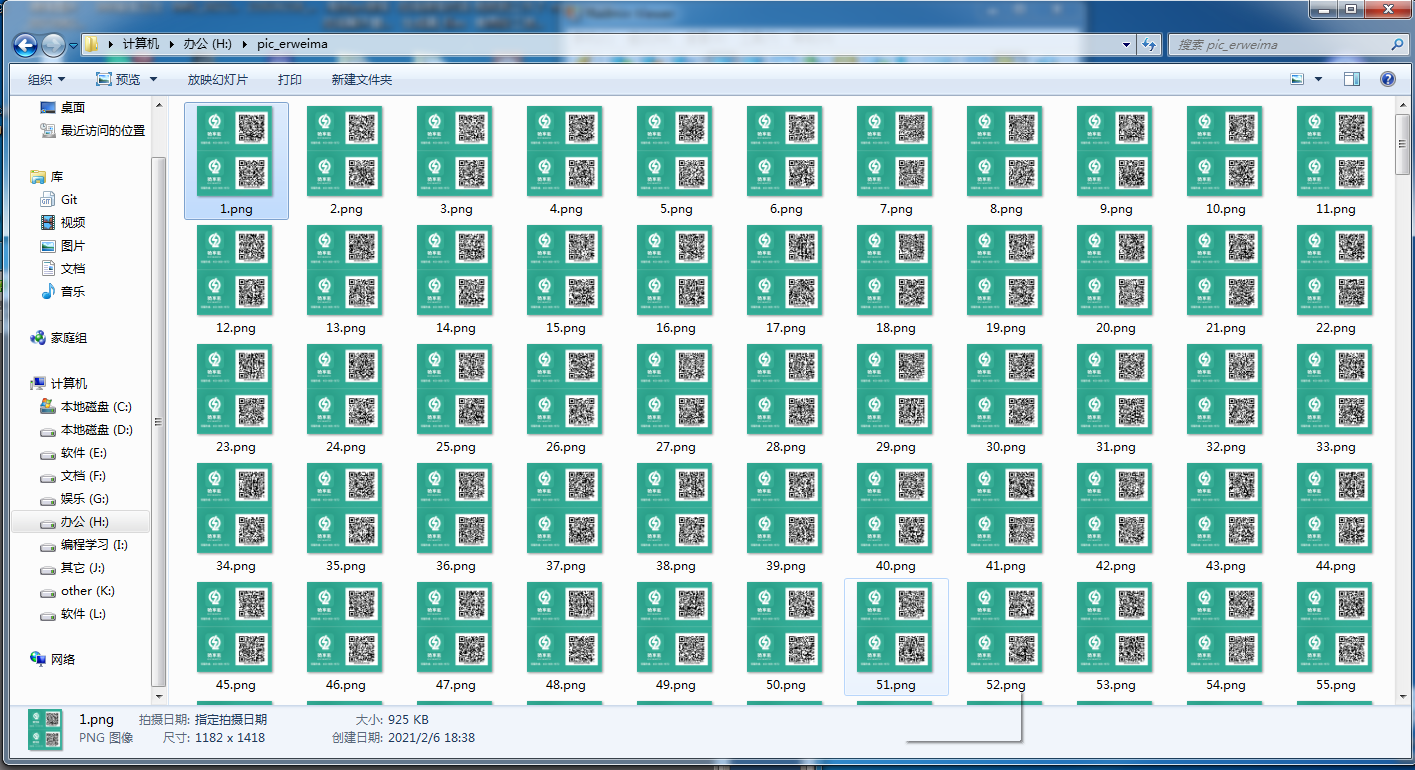The width and height of the screenshot is (1415, 770).
Task: Select 家庭组 in sidebar
Action: (x=59, y=338)
